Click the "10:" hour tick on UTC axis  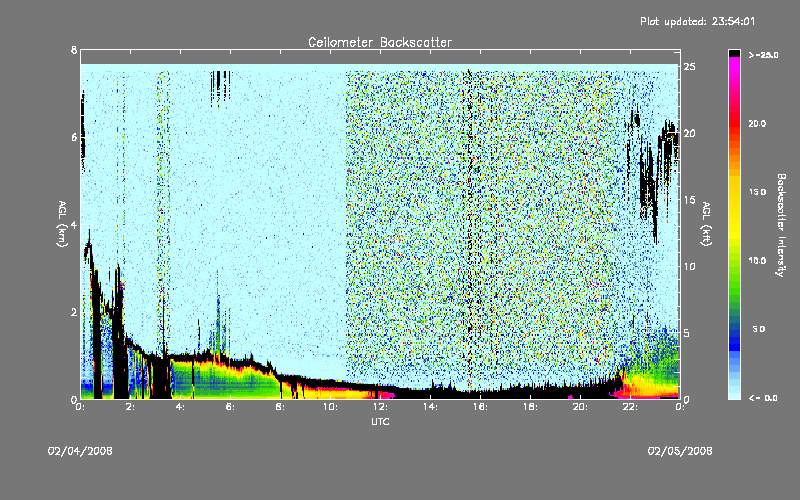click(330, 407)
